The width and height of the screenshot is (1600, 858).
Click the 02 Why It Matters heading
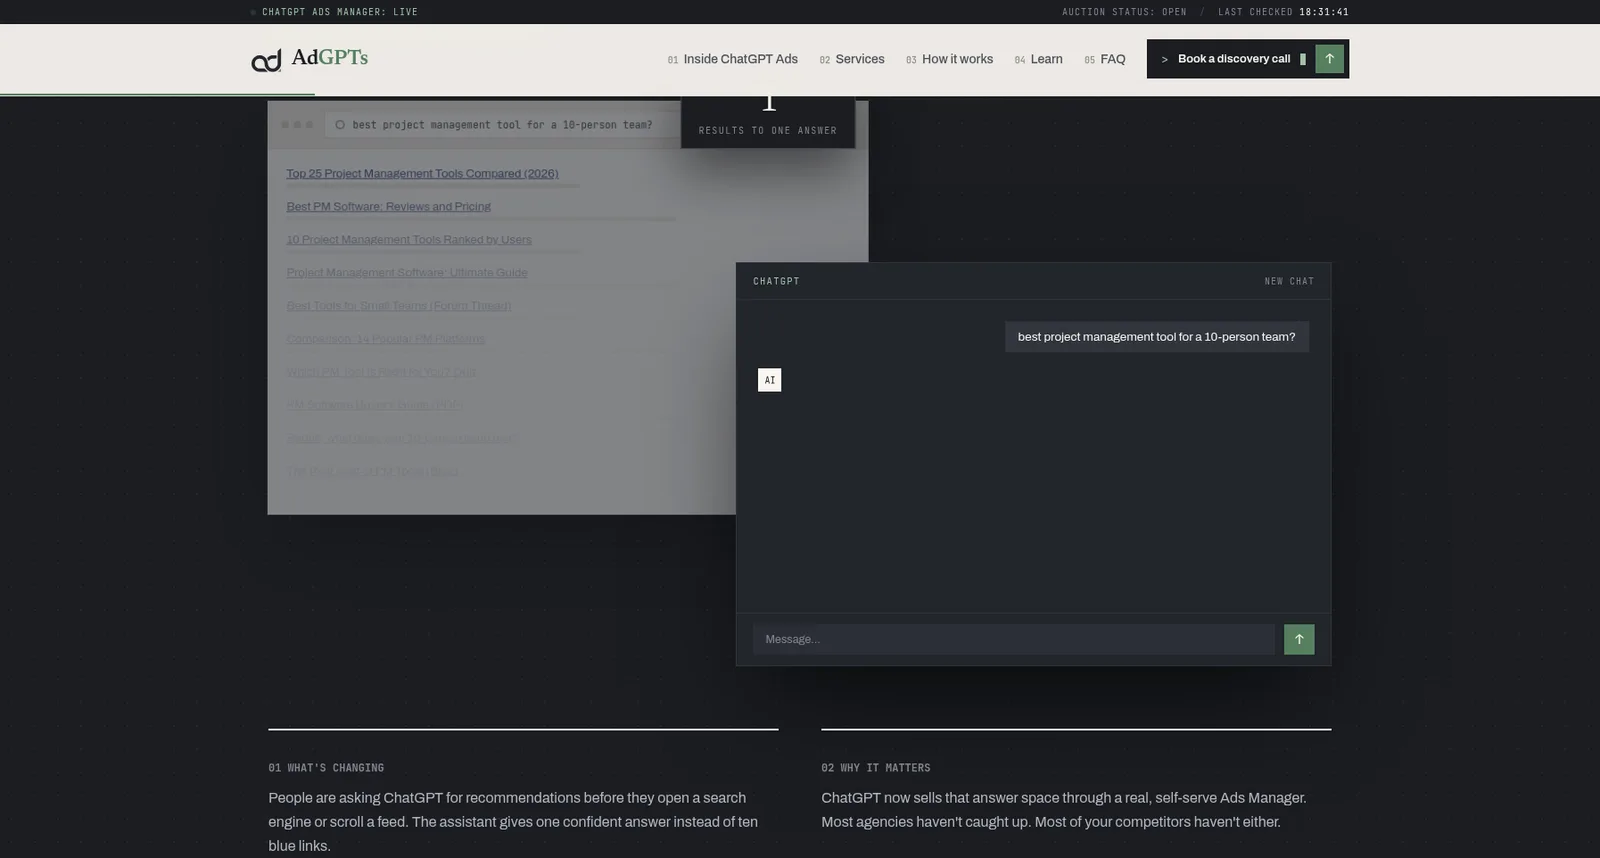coord(876,768)
